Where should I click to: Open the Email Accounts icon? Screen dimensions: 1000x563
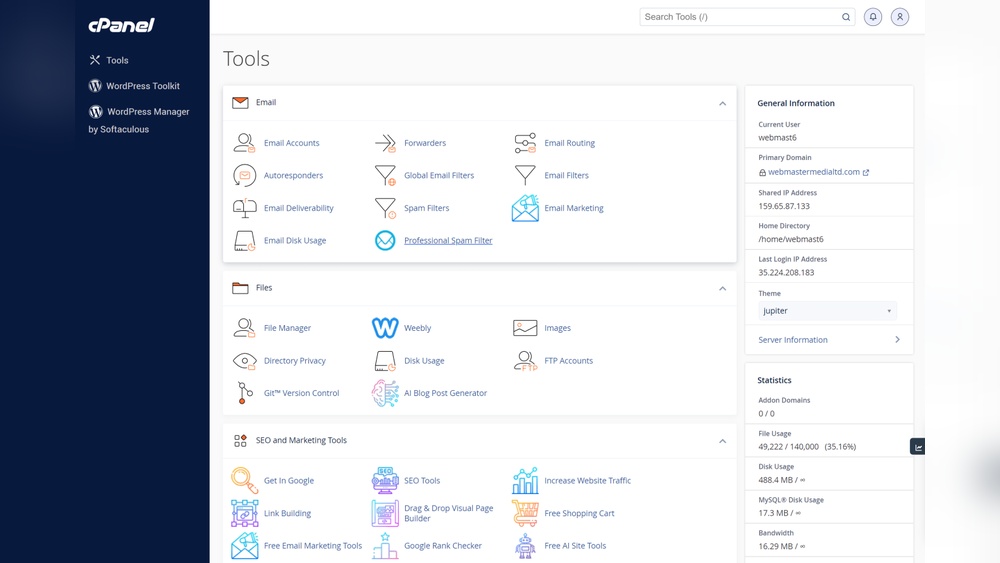pyautogui.click(x=244, y=143)
